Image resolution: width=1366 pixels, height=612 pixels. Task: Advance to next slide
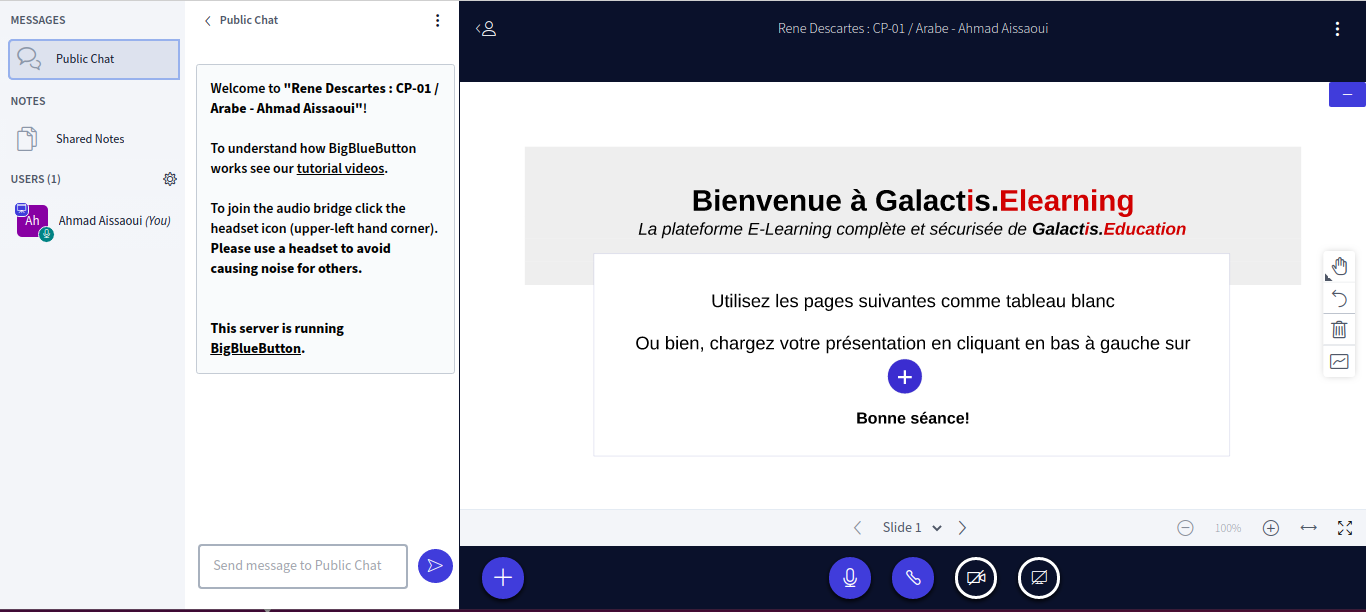(962, 528)
